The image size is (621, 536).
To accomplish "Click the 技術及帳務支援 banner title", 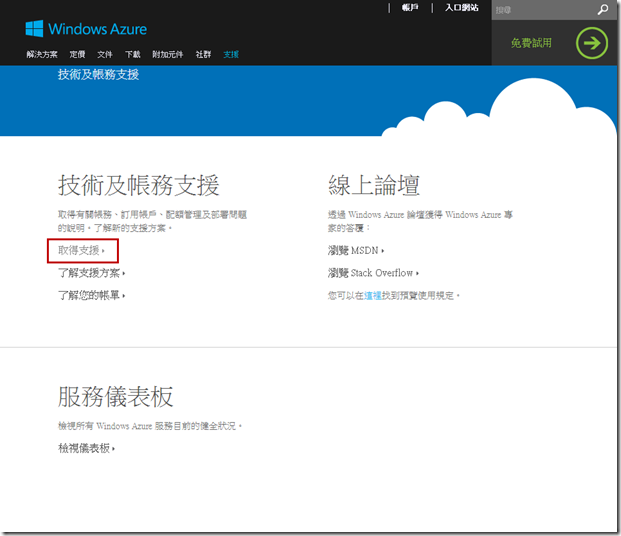I will [98, 74].
